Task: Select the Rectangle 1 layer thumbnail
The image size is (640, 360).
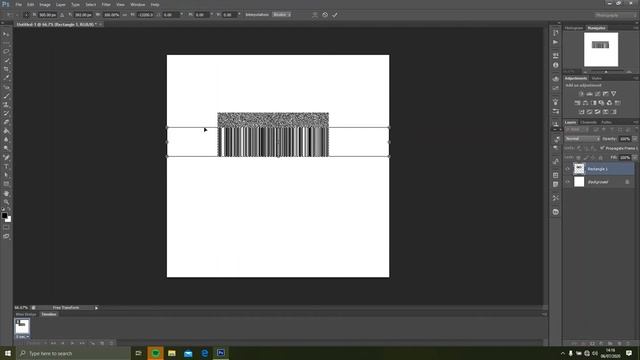Action: click(x=579, y=169)
